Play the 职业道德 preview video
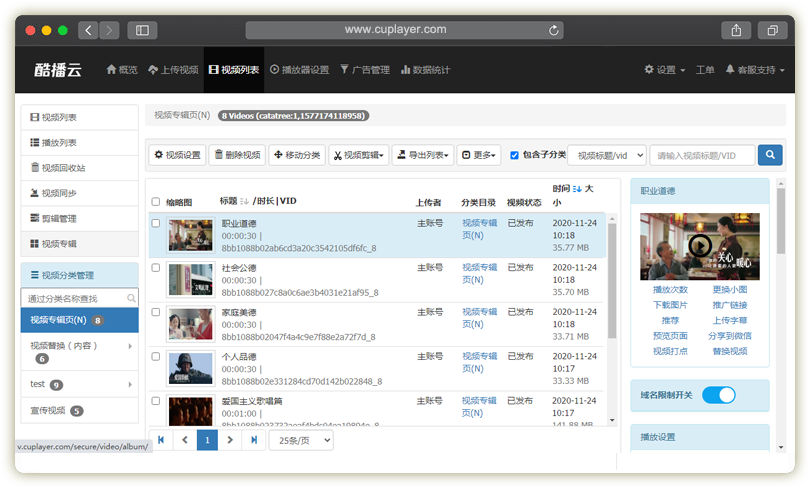This screenshot has width=810, height=488. [700, 246]
